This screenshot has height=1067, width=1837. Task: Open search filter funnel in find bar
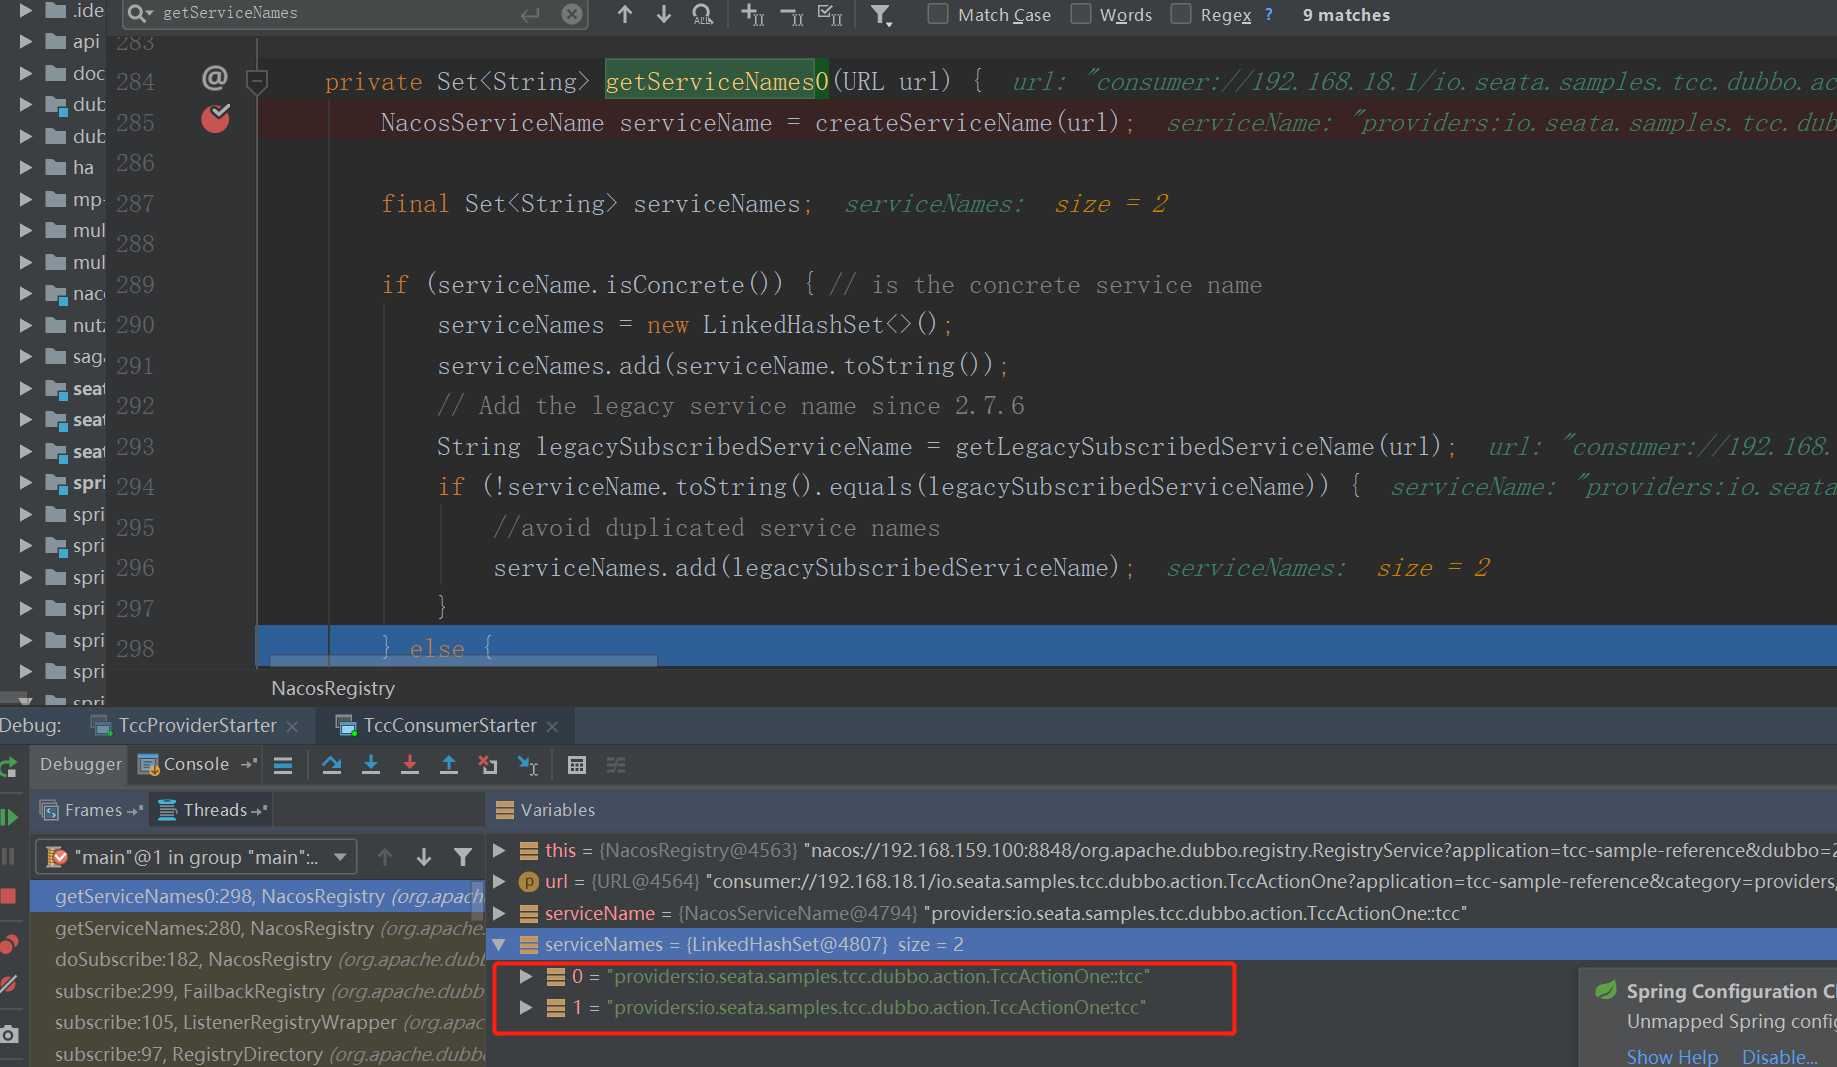(x=880, y=14)
